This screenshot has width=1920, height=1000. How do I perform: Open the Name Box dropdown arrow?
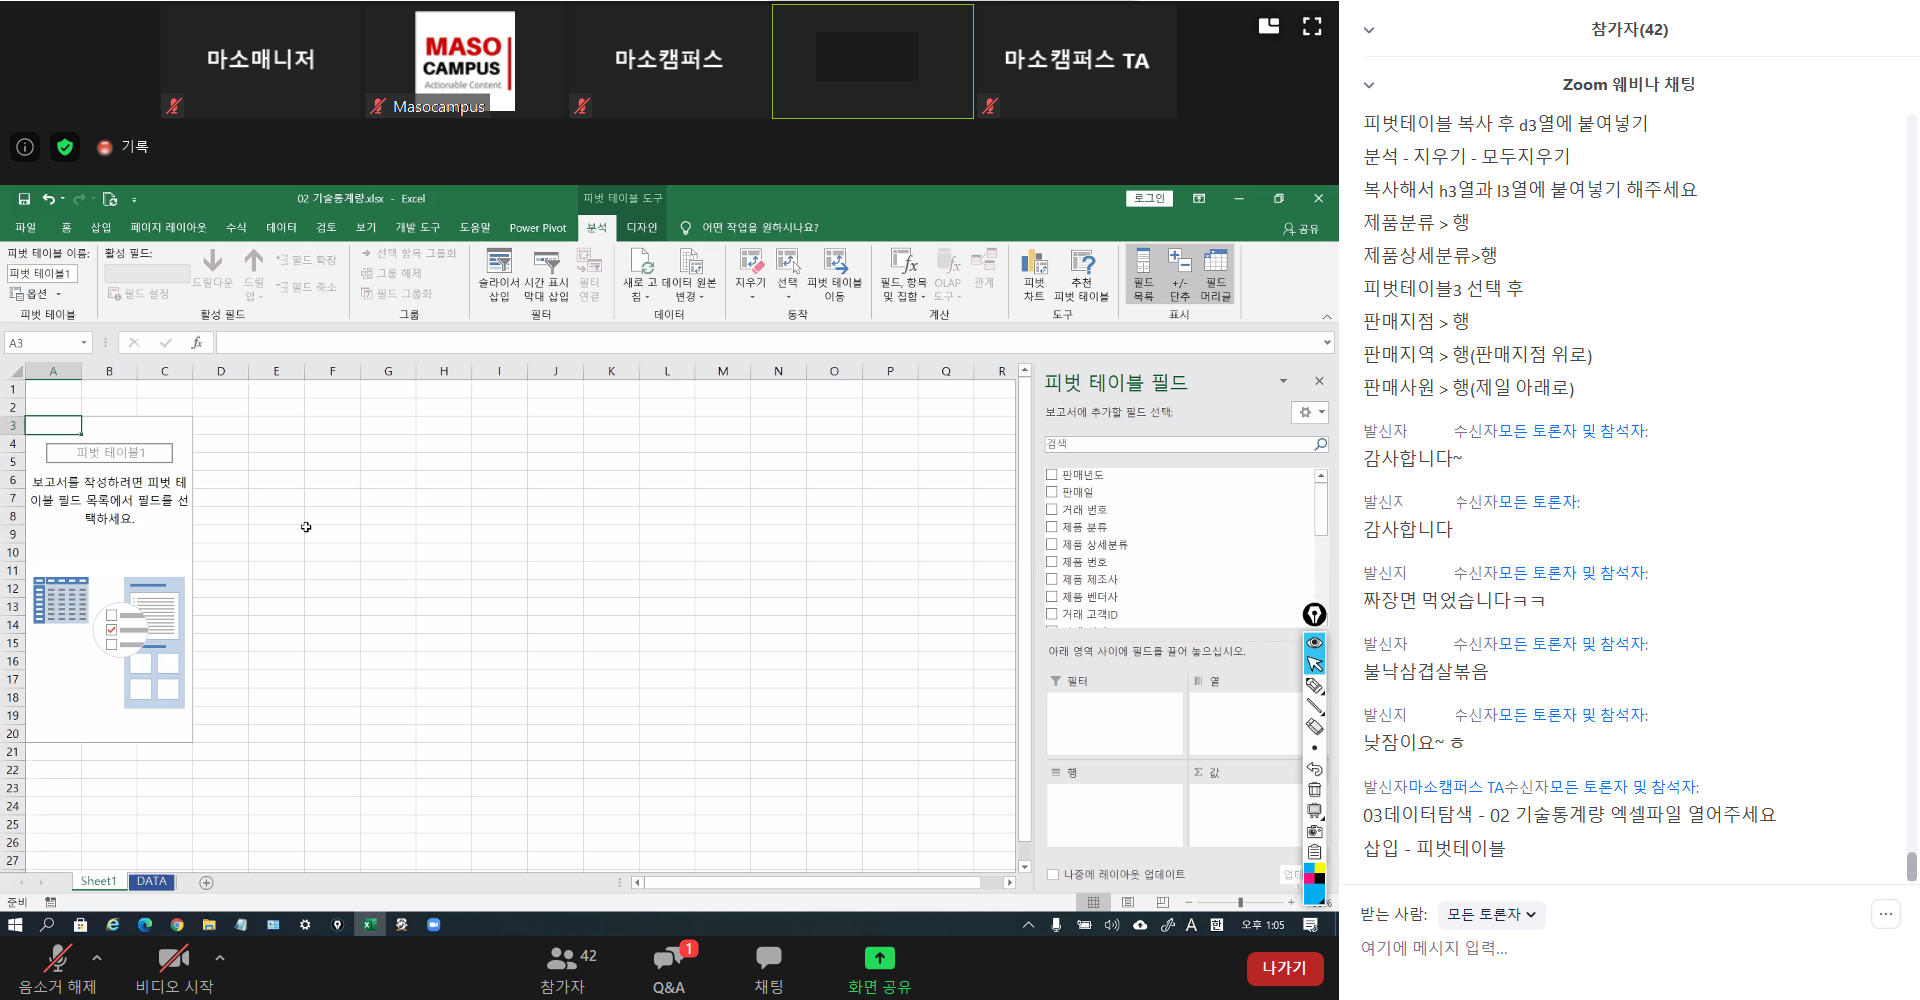point(84,343)
